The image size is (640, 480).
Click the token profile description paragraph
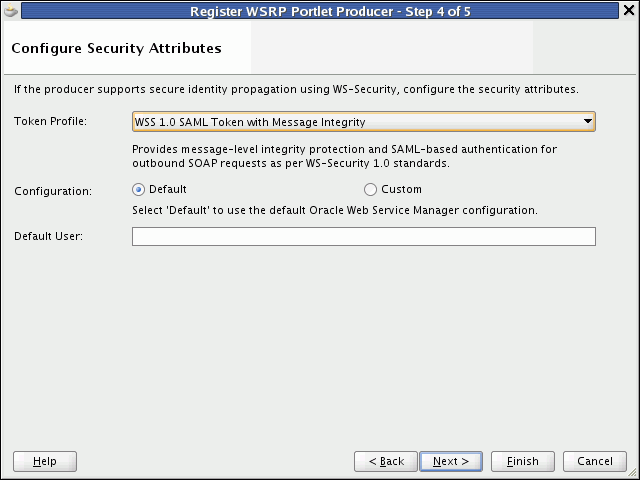click(345, 155)
